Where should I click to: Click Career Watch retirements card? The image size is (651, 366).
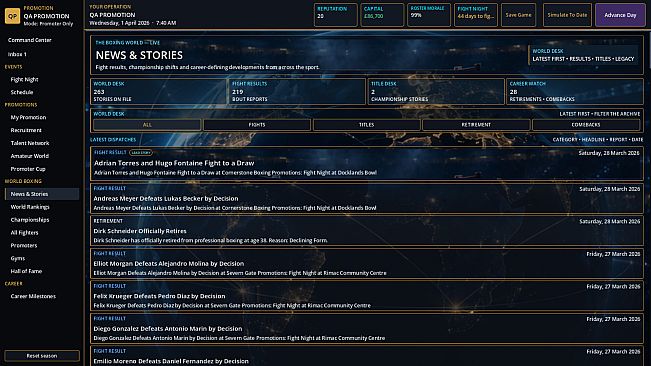575,91
